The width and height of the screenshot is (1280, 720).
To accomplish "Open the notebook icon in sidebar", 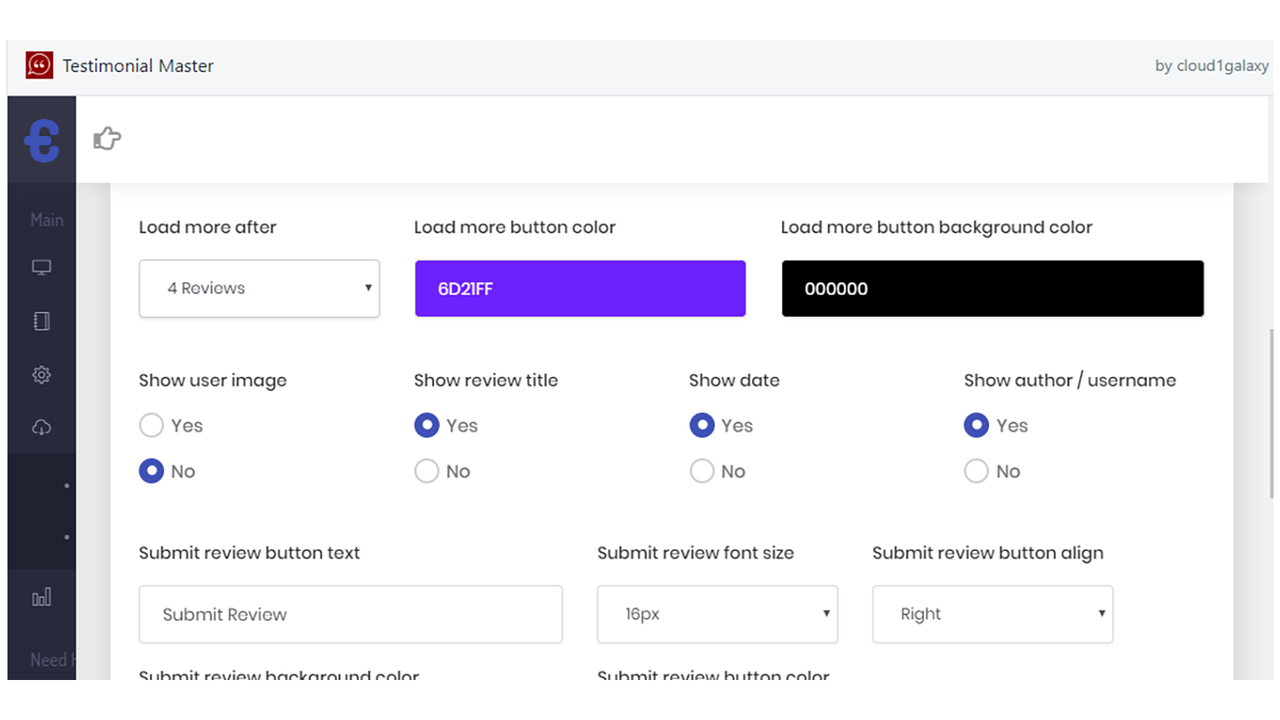I will pyautogui.click(x=41, y=321).
